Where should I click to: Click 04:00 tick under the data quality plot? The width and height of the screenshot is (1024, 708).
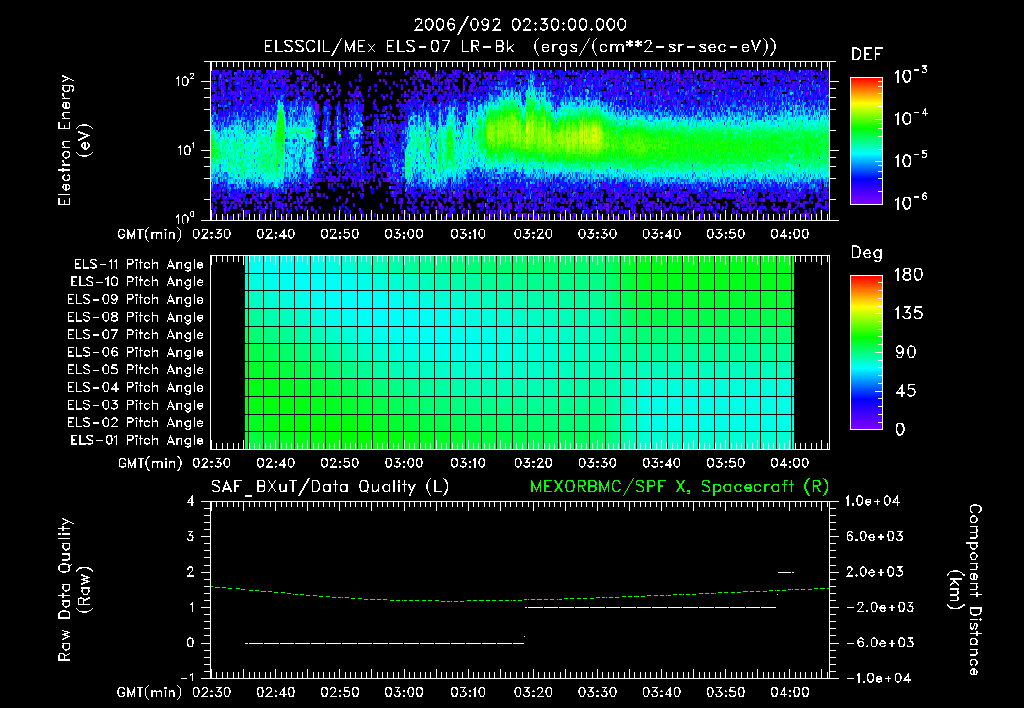790,692
